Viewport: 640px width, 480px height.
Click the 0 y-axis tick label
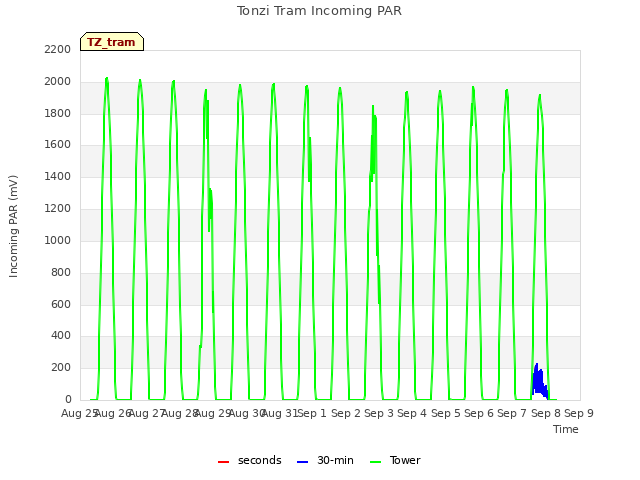point(68,399)
